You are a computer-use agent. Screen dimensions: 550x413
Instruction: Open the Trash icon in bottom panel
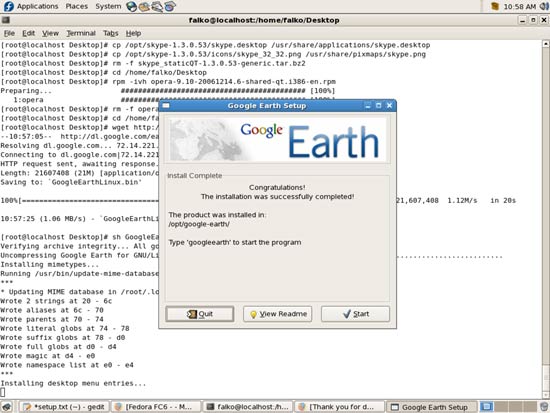pos(545,407)
